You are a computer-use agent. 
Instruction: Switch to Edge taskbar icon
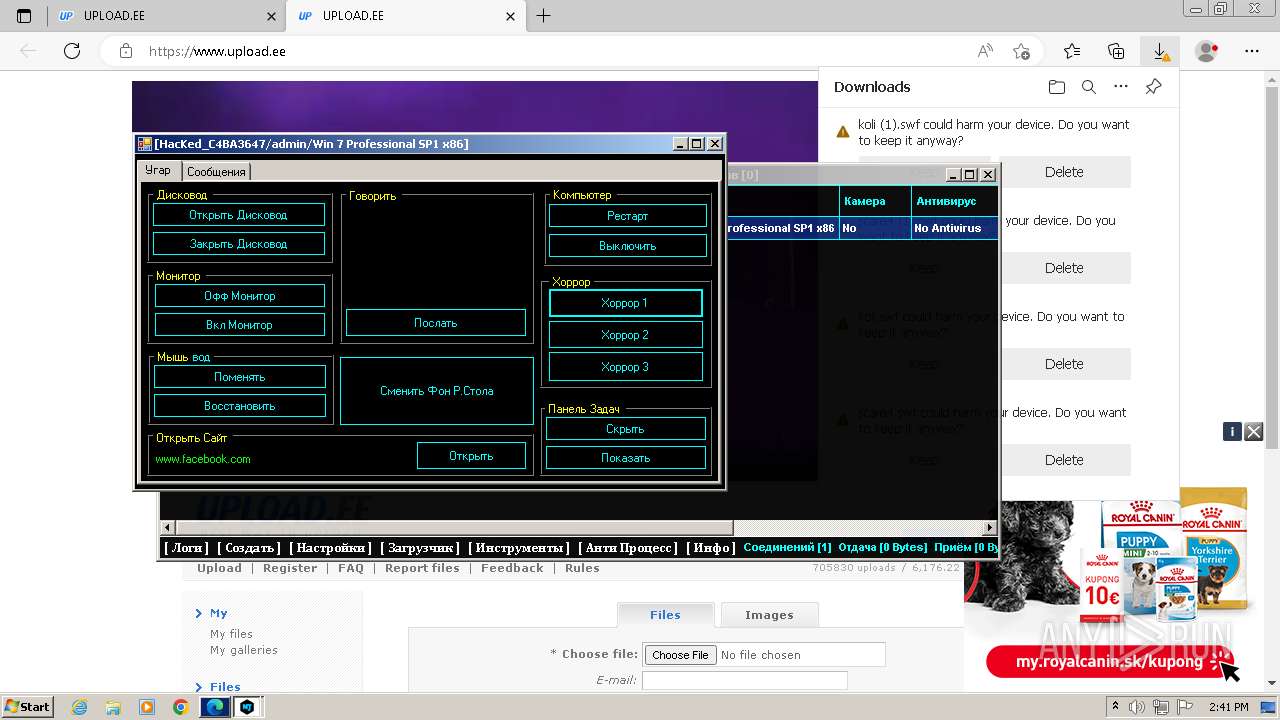click(215, 707)
